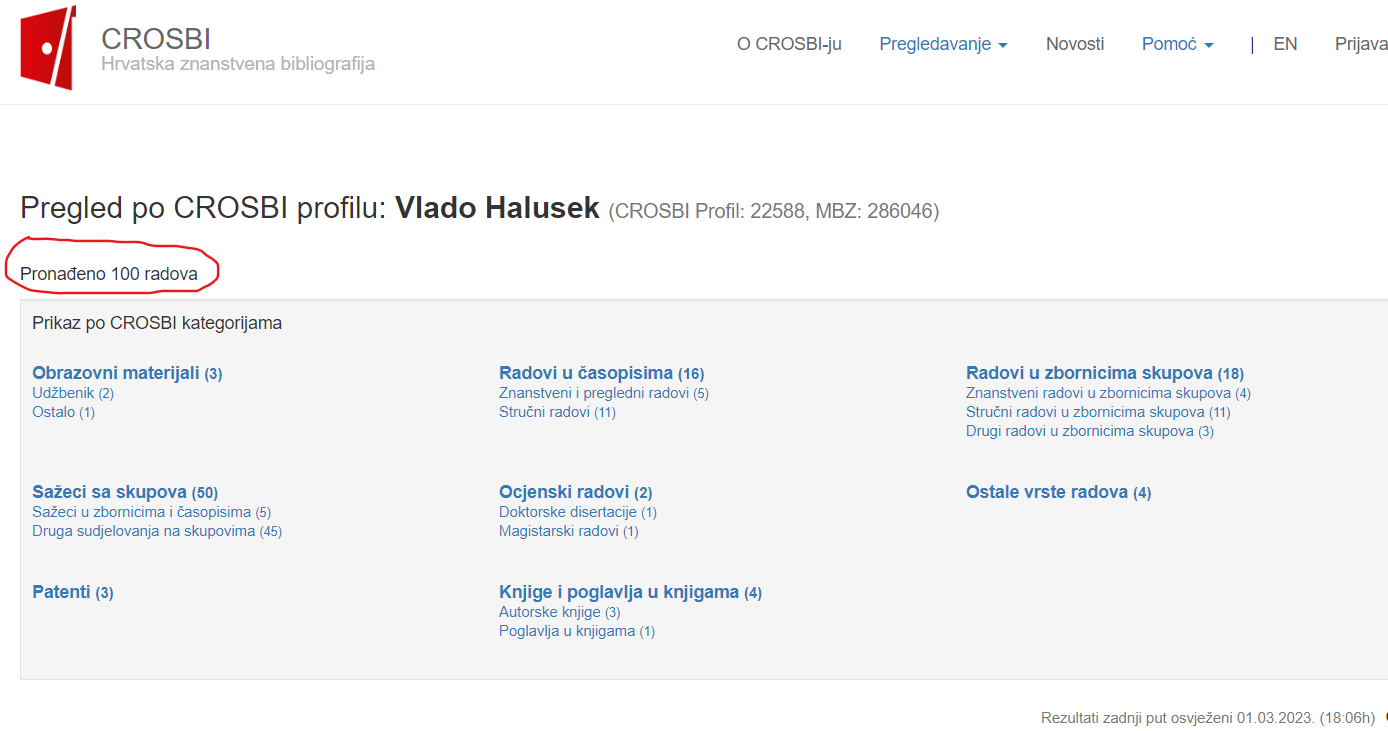Image resolution: width=1388 pixels, height=731 pixels.
Task: Open Obrazovni materijali (3) category
Action: click(x=127, y=373)
